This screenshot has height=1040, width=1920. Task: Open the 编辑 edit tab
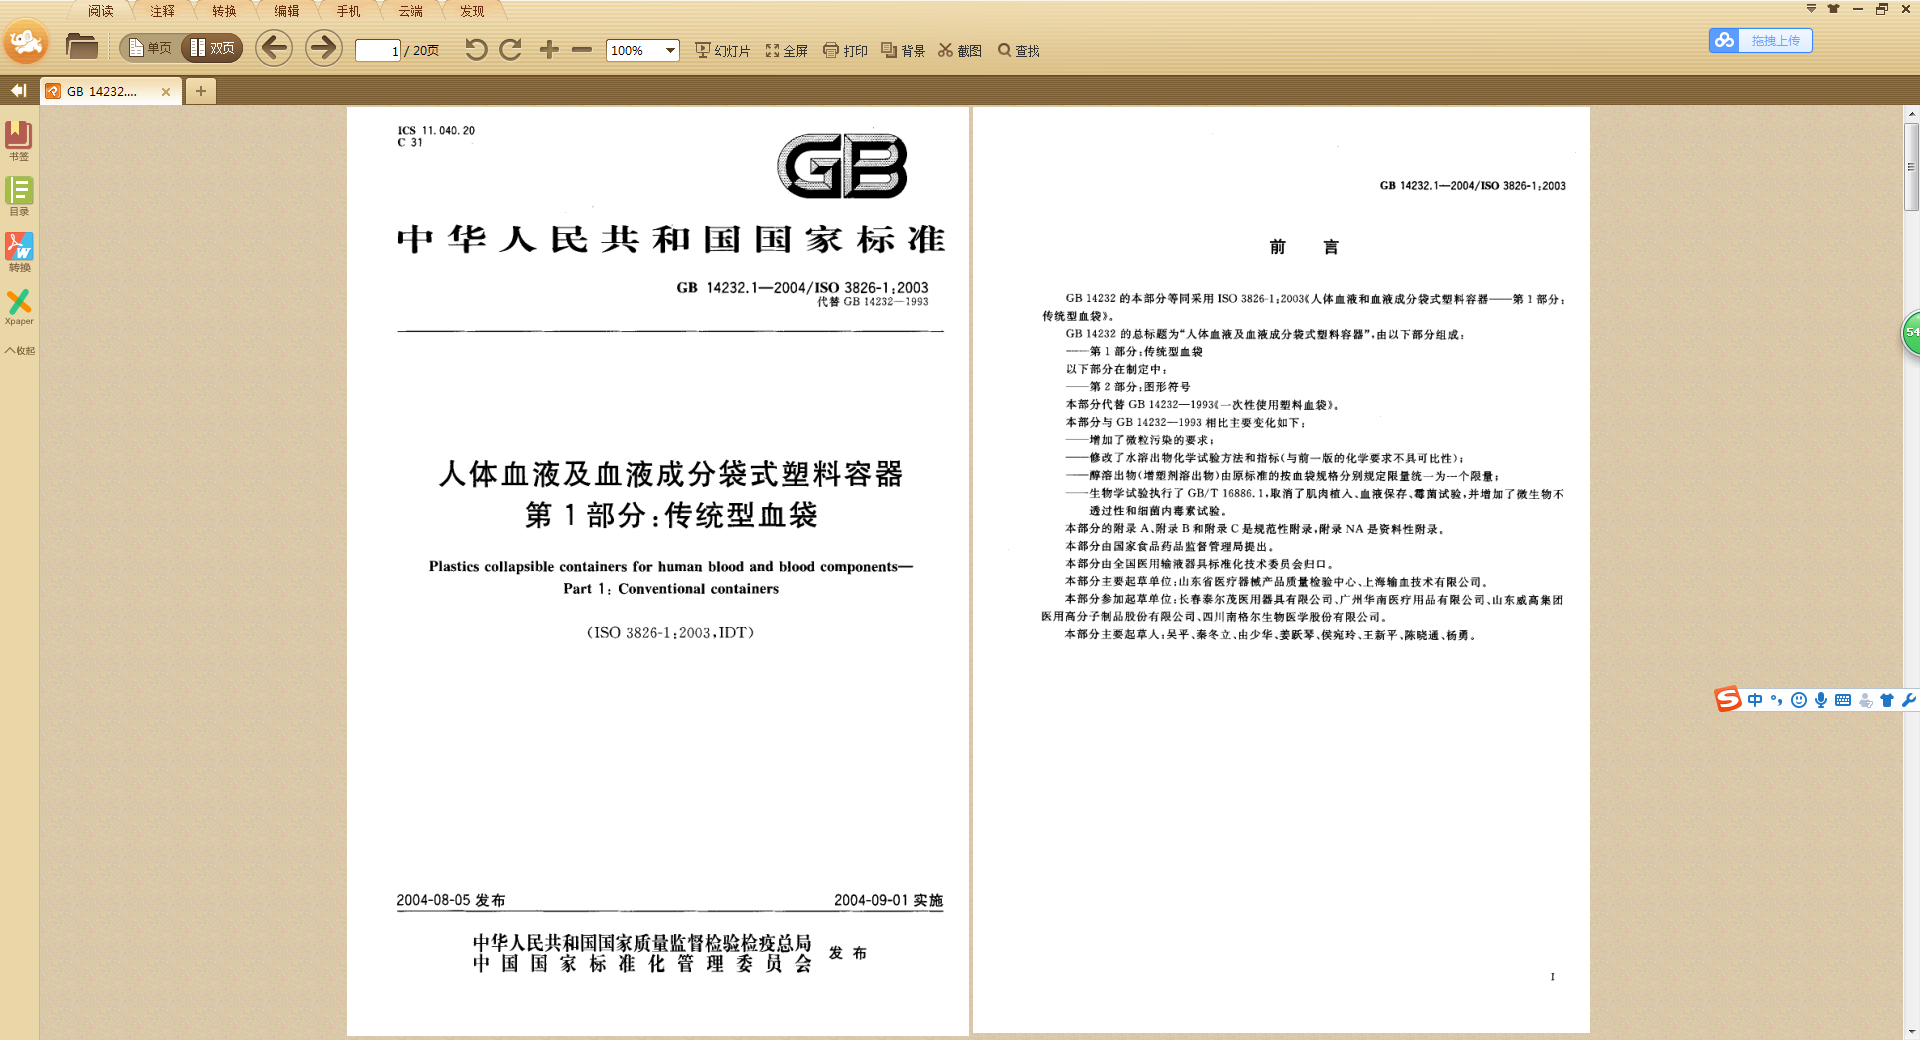(x=287, y=11)
